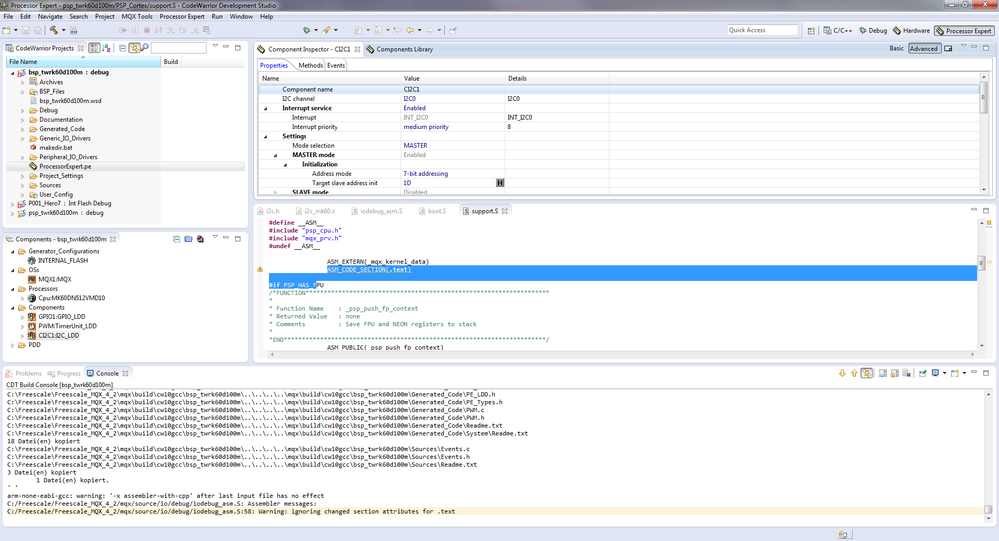Open the Debug perspective
Image resolution: width=999 pixels, height=541 pixels.
point(872,31)
